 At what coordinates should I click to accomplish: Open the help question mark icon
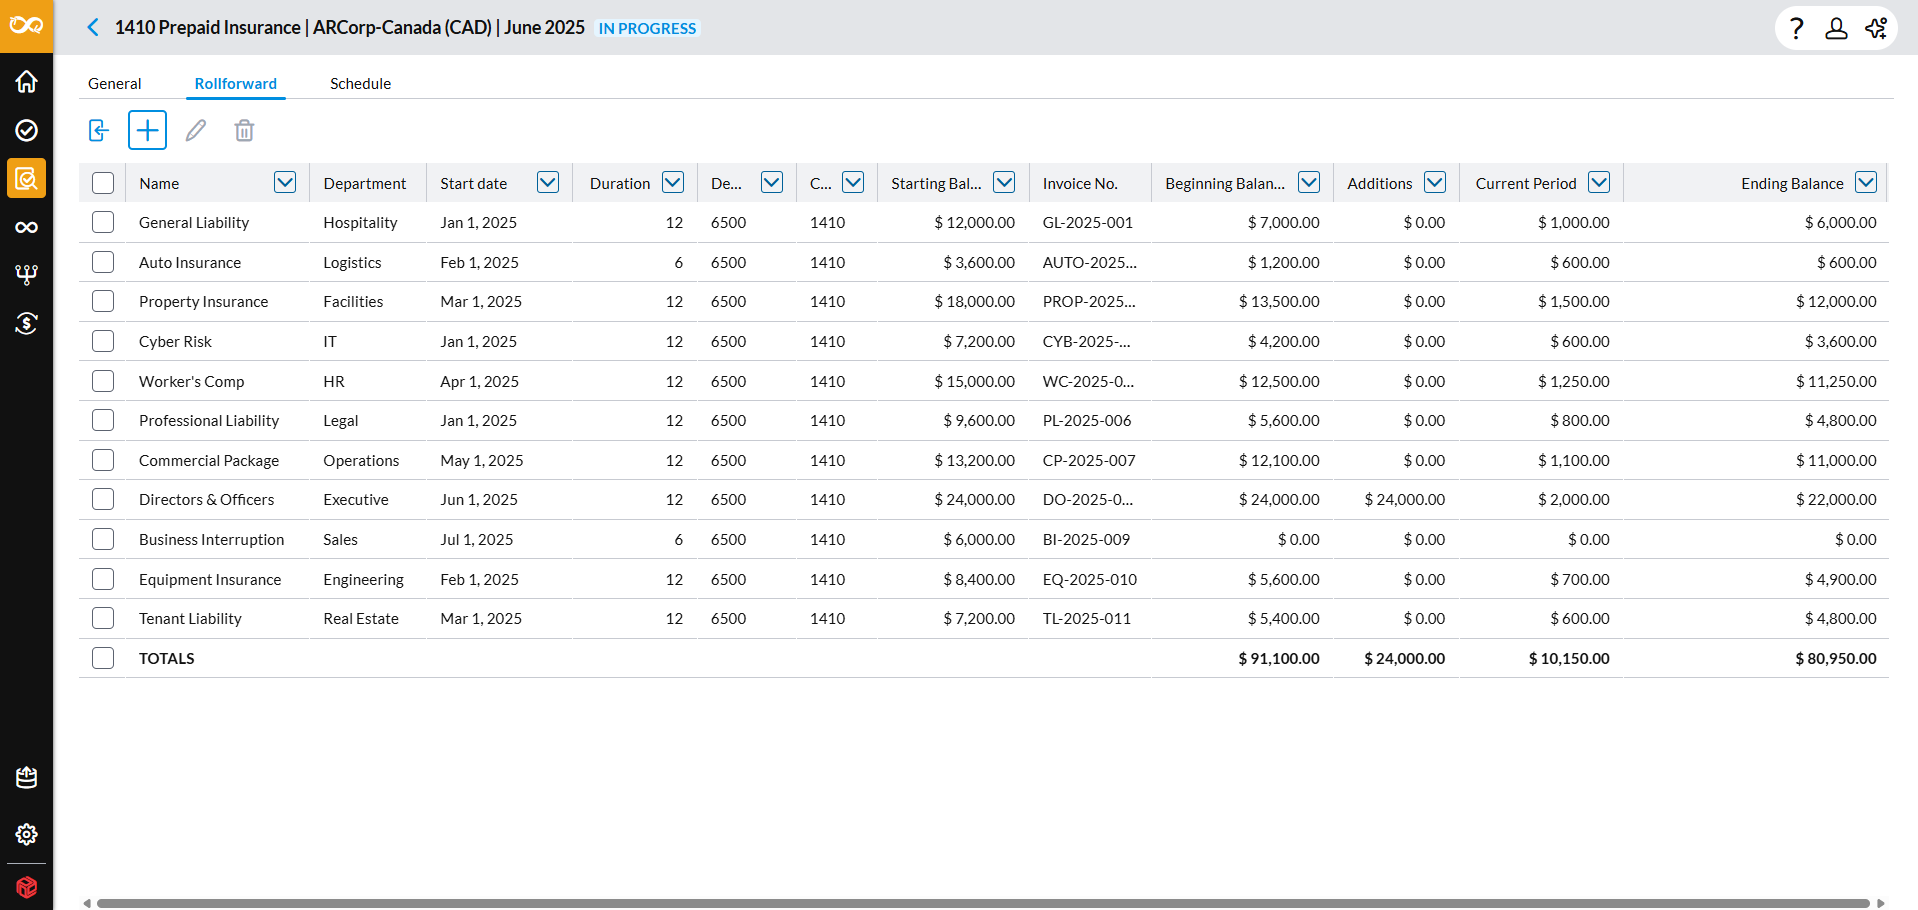click(1796, 28)
